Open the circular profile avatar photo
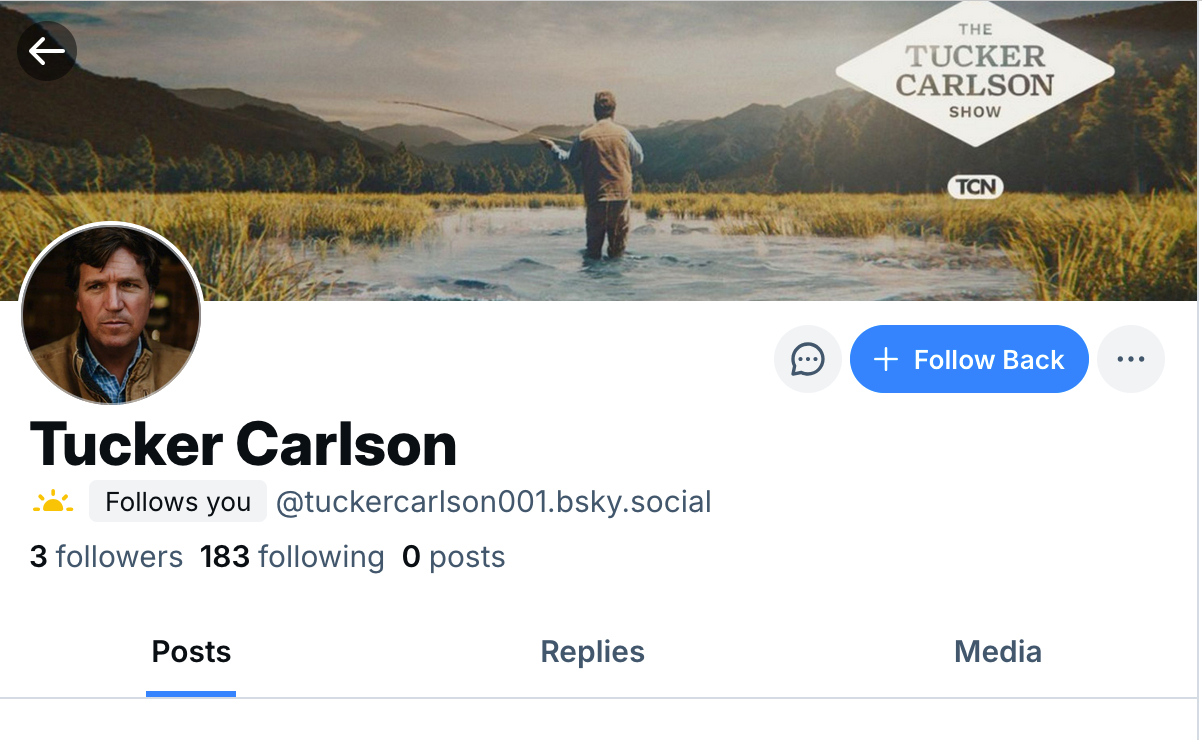 [111, 314]
